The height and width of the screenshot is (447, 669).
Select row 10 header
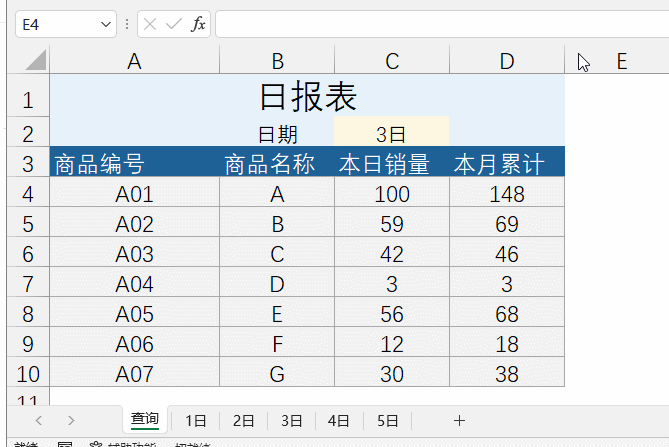28,372
